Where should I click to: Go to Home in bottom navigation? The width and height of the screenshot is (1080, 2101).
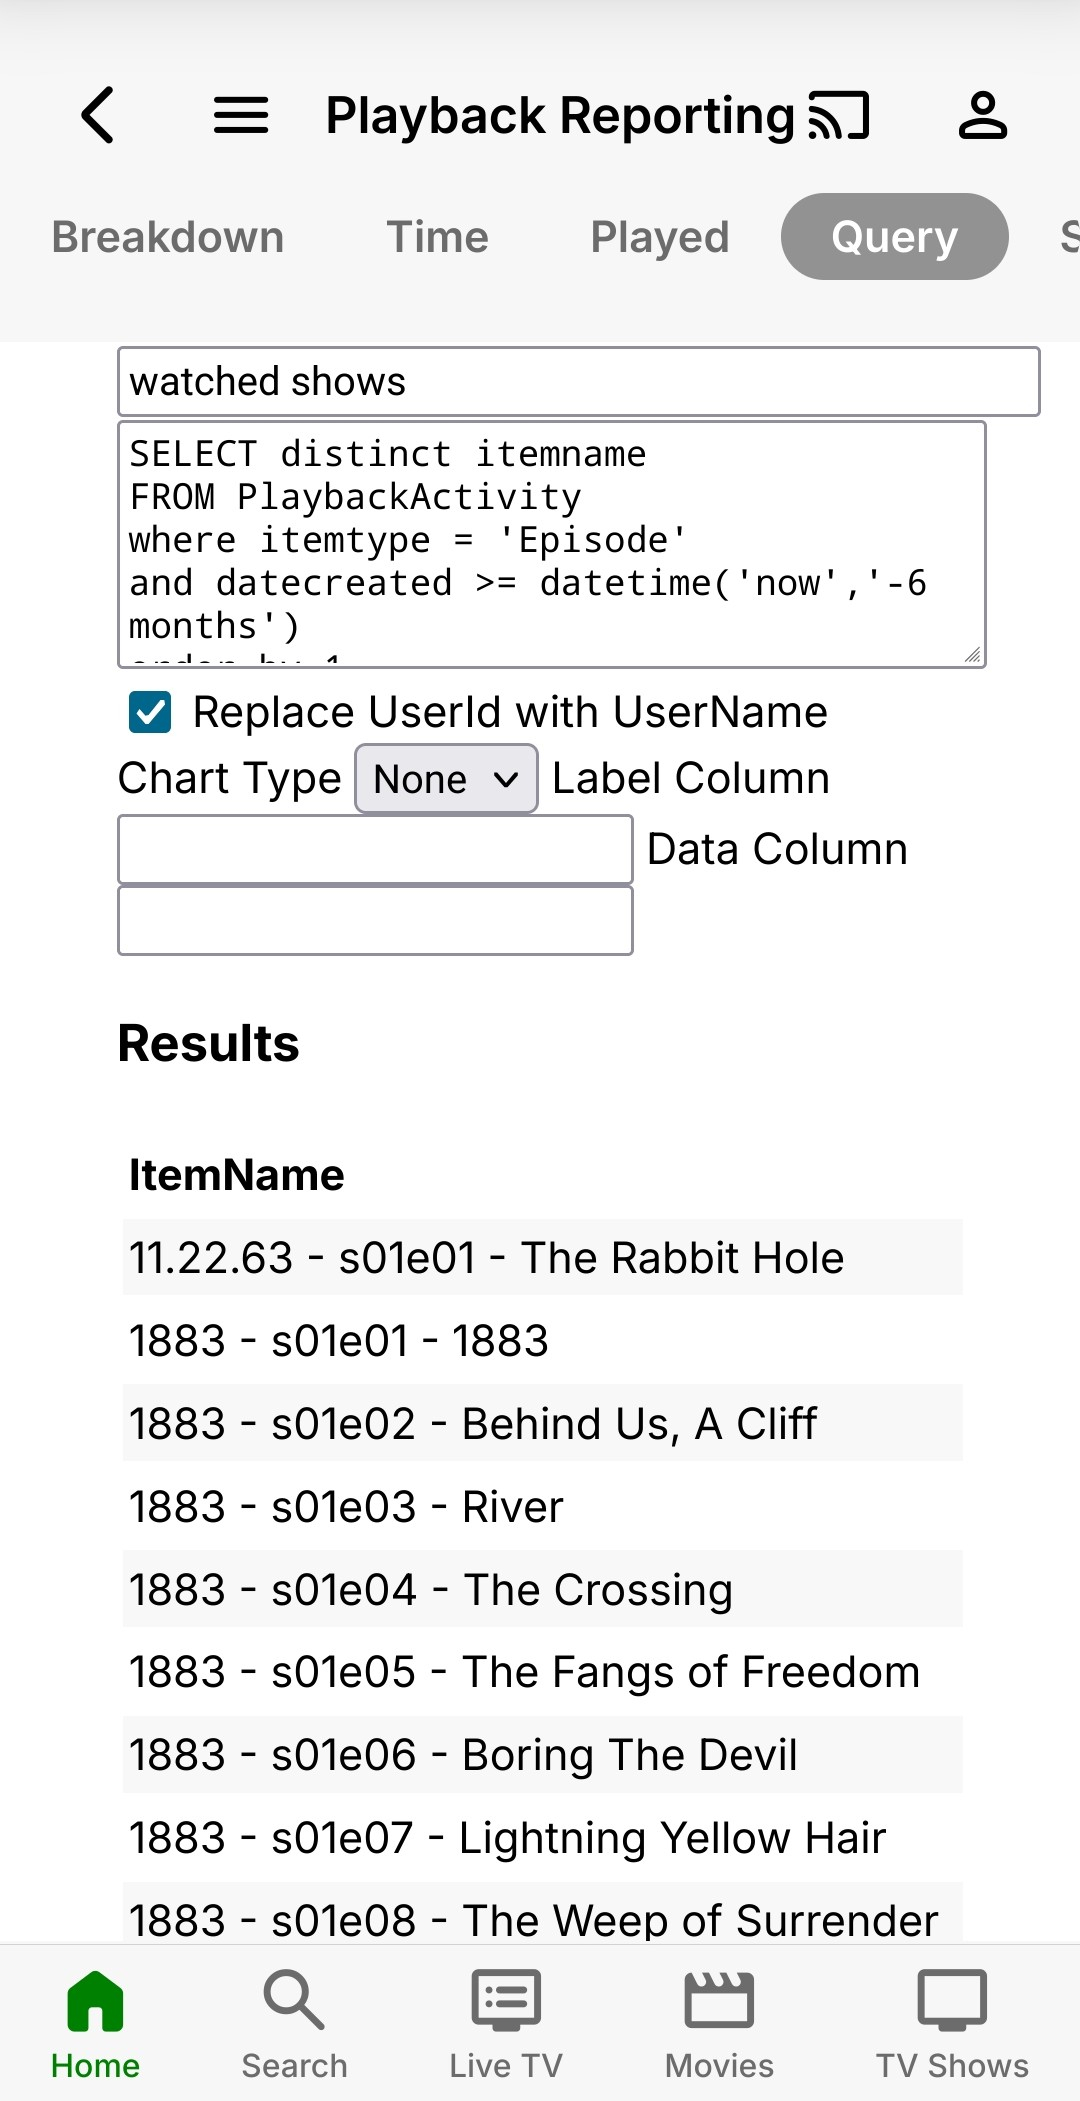pyautogui.click(x=95, y=2024)
